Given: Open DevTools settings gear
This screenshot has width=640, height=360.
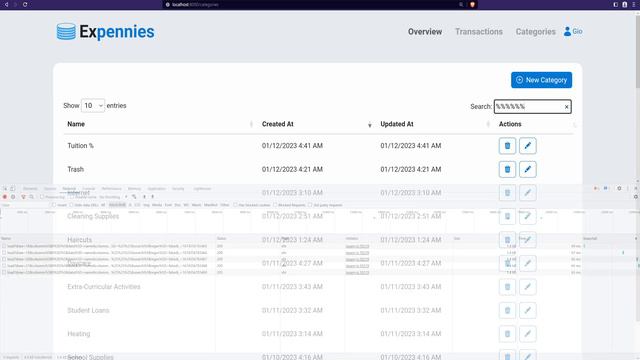Looking at the screenshot, I should coord(619,188).
